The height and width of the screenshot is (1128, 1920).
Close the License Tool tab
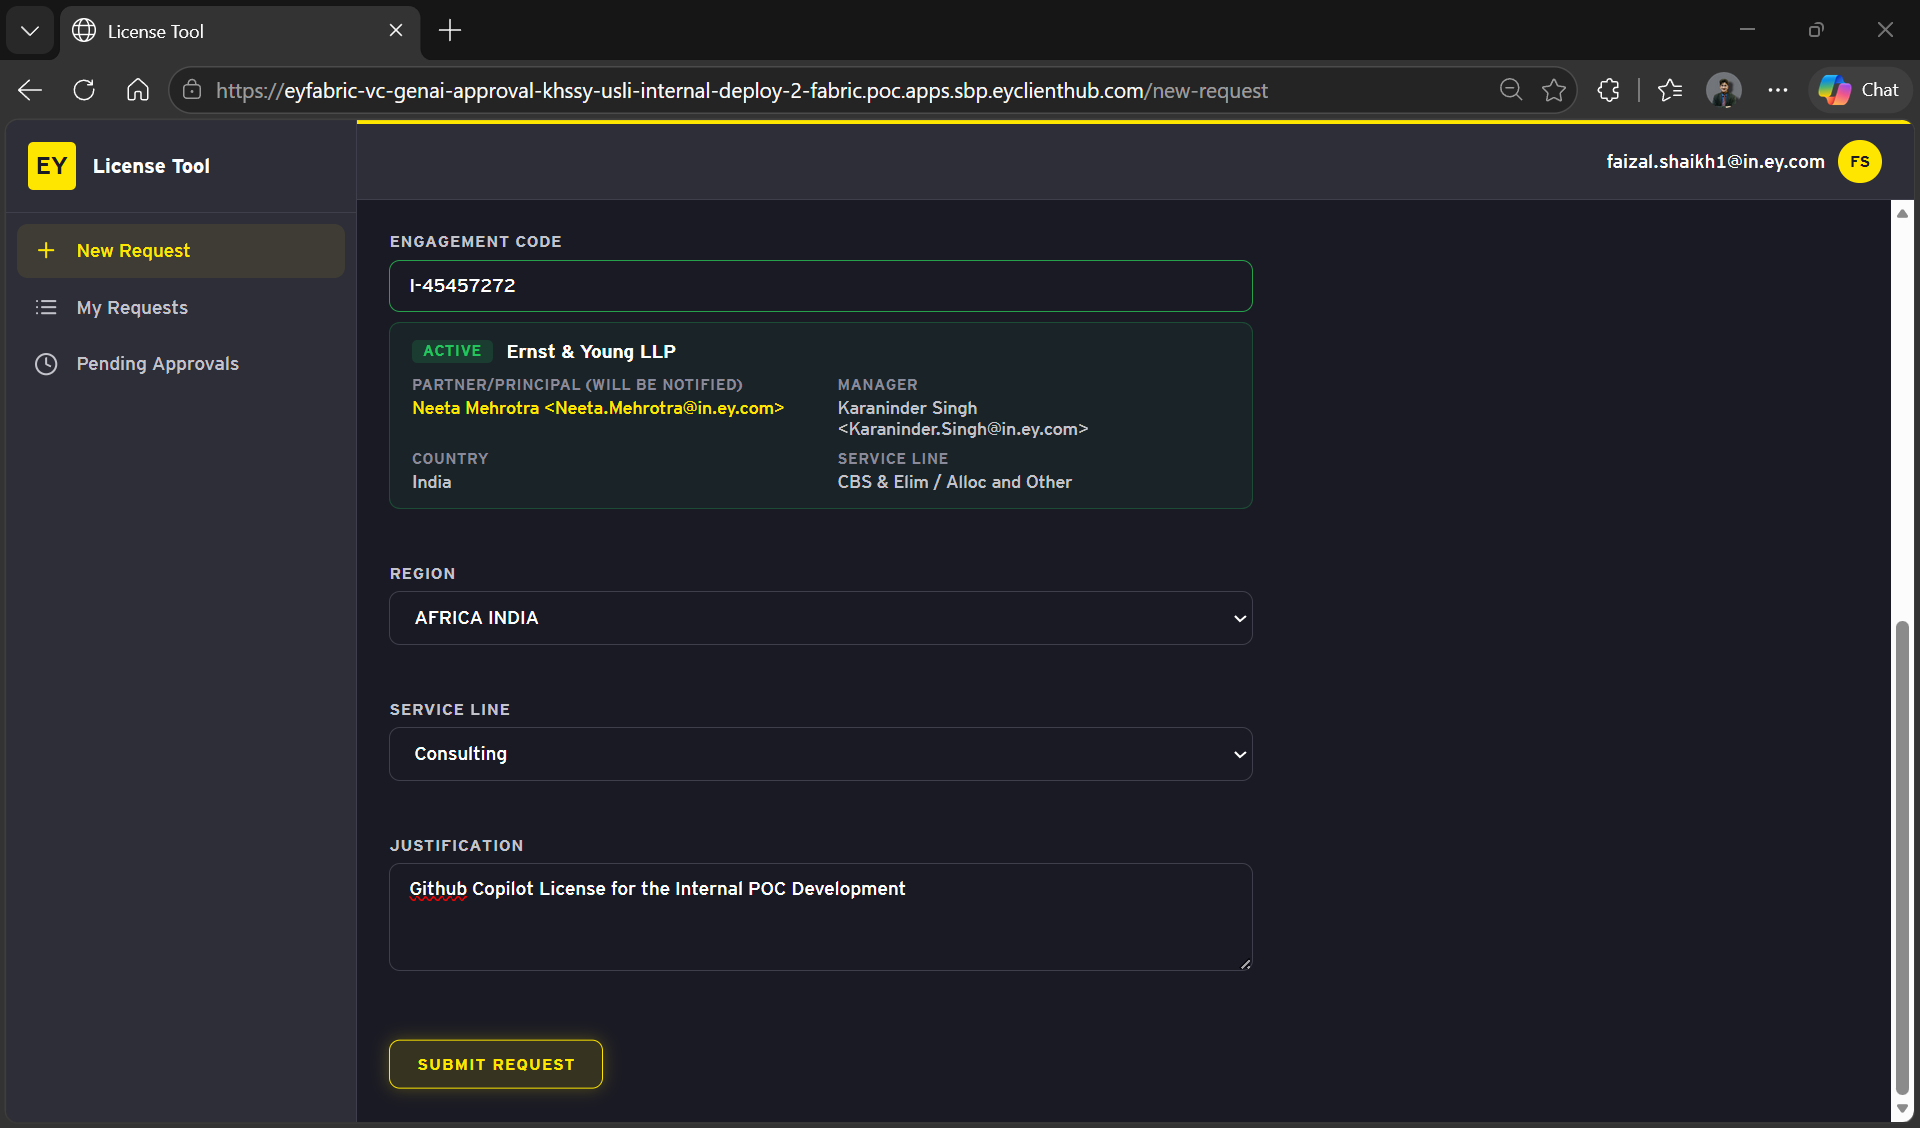(x=396, y=30)
